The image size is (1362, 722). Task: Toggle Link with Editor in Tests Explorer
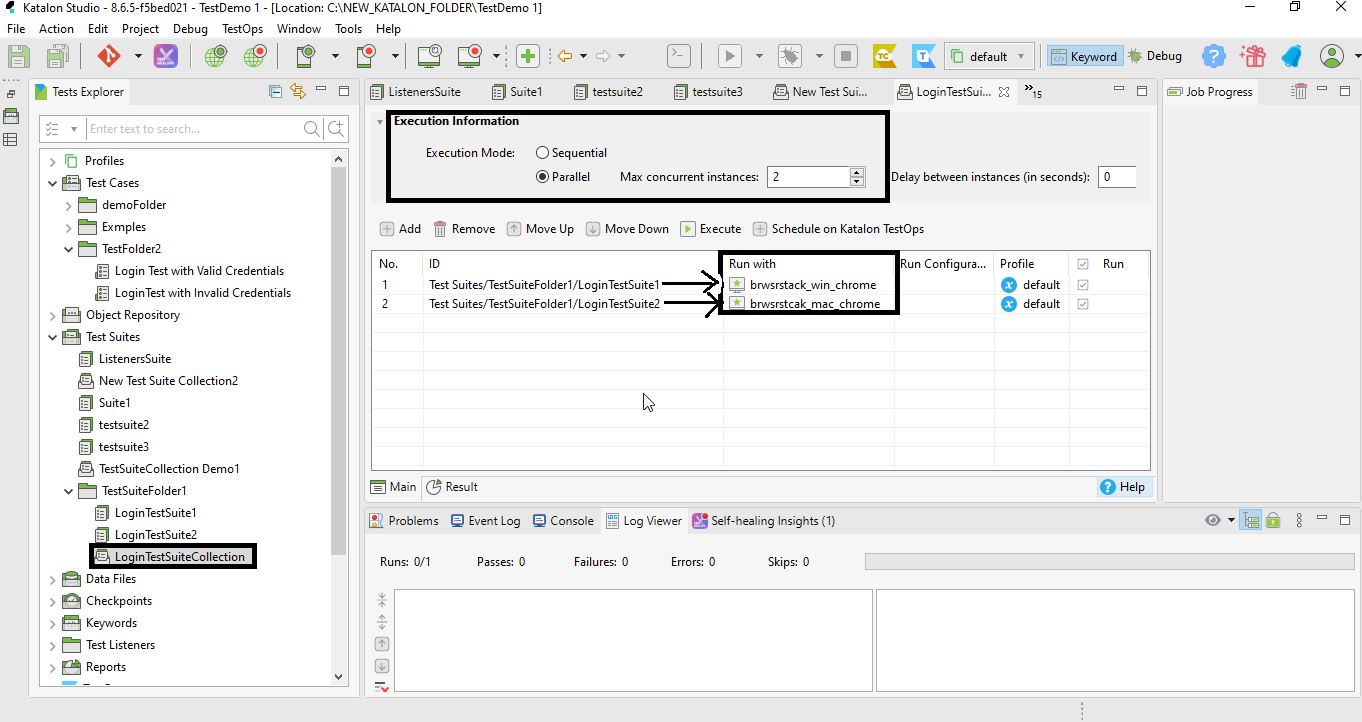tap(297, 91)
